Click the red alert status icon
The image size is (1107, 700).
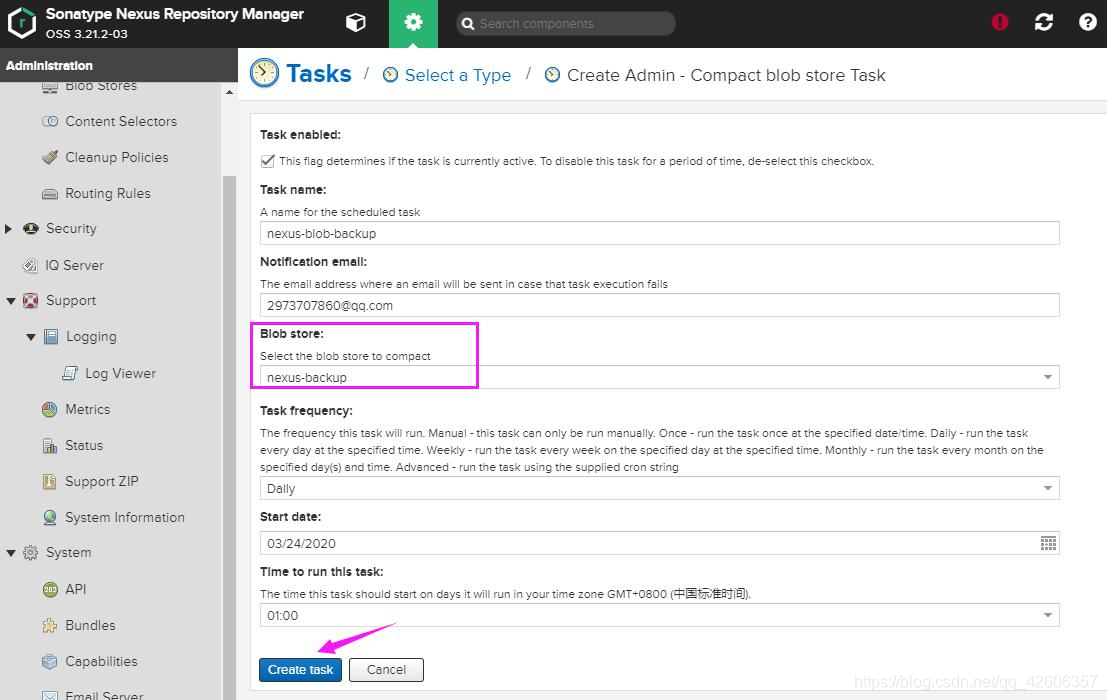click(1000, 23)
